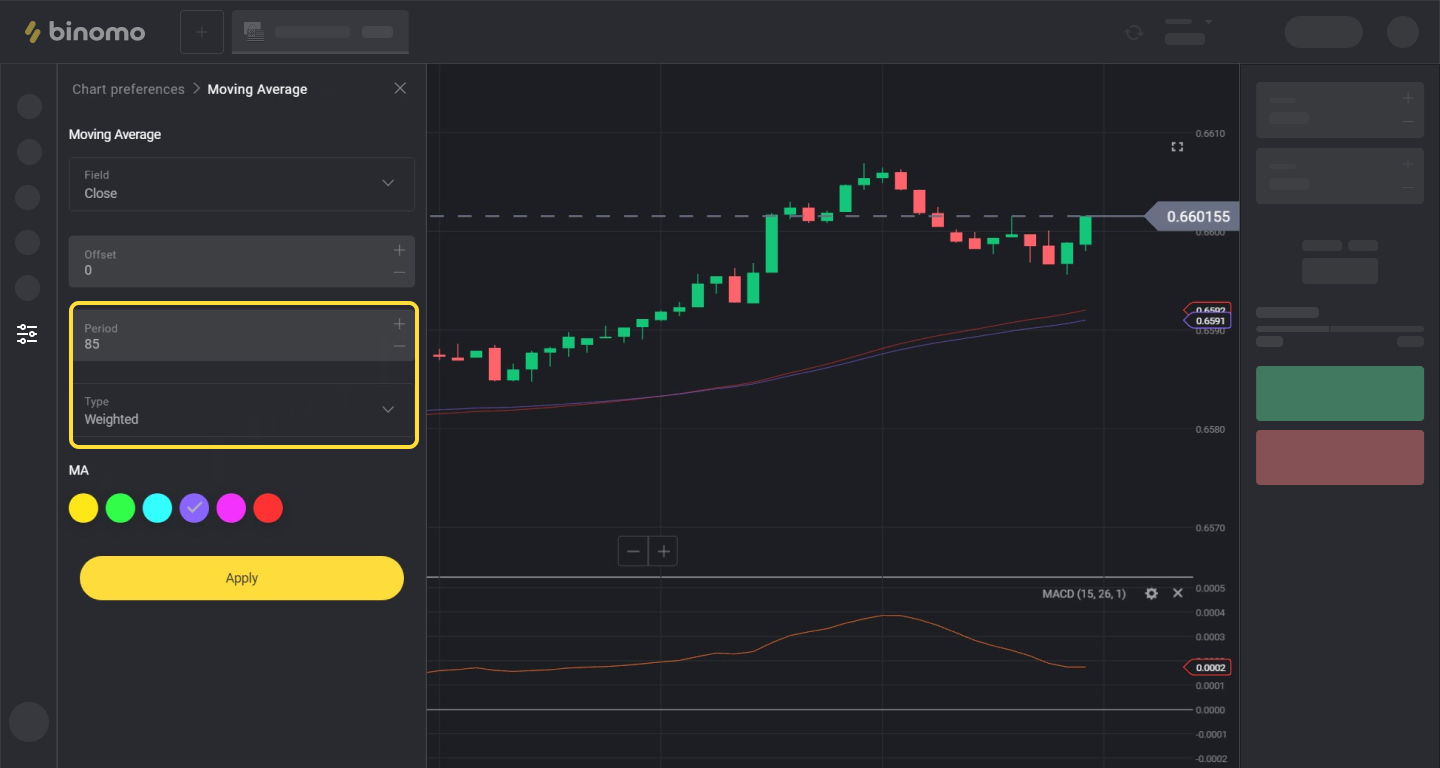Click the 0.6591 moving average price tag

coord(1208,321)
